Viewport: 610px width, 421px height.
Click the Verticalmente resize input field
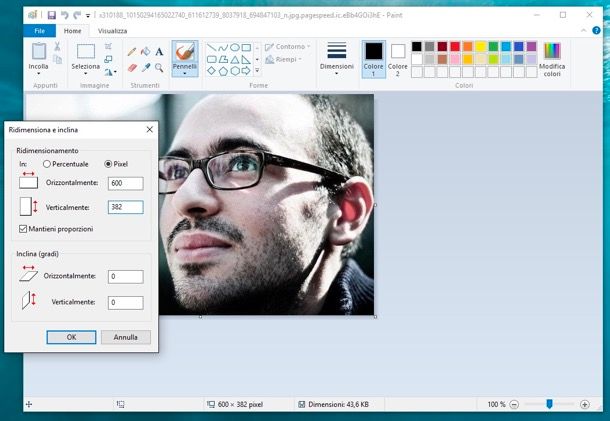pos(126,207)
